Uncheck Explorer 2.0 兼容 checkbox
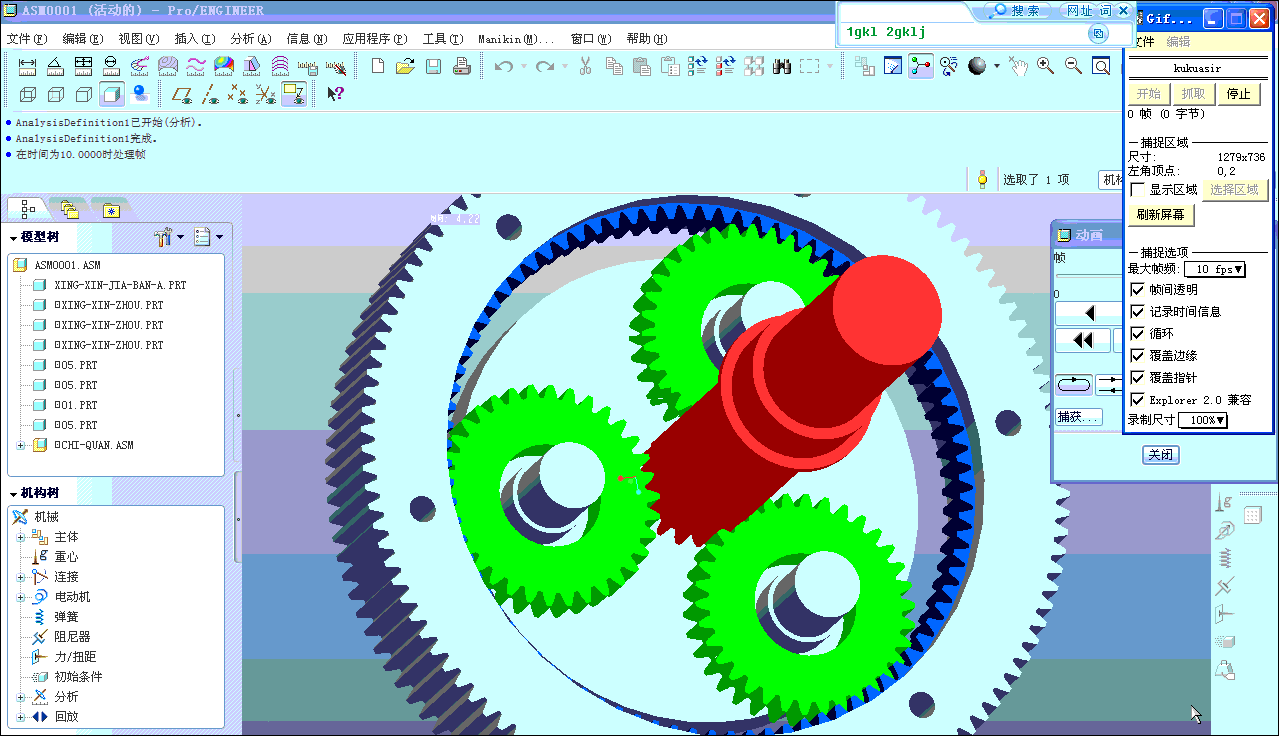 click(1137, 399)
